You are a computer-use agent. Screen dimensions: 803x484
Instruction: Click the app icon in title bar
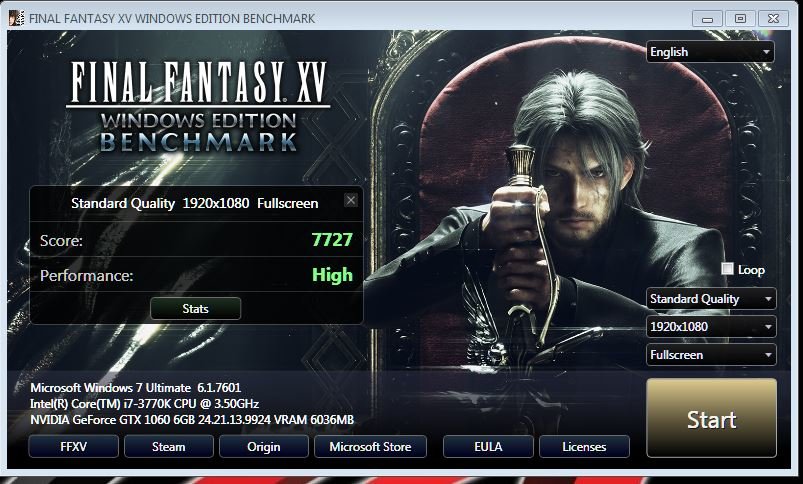click(16, 18)
